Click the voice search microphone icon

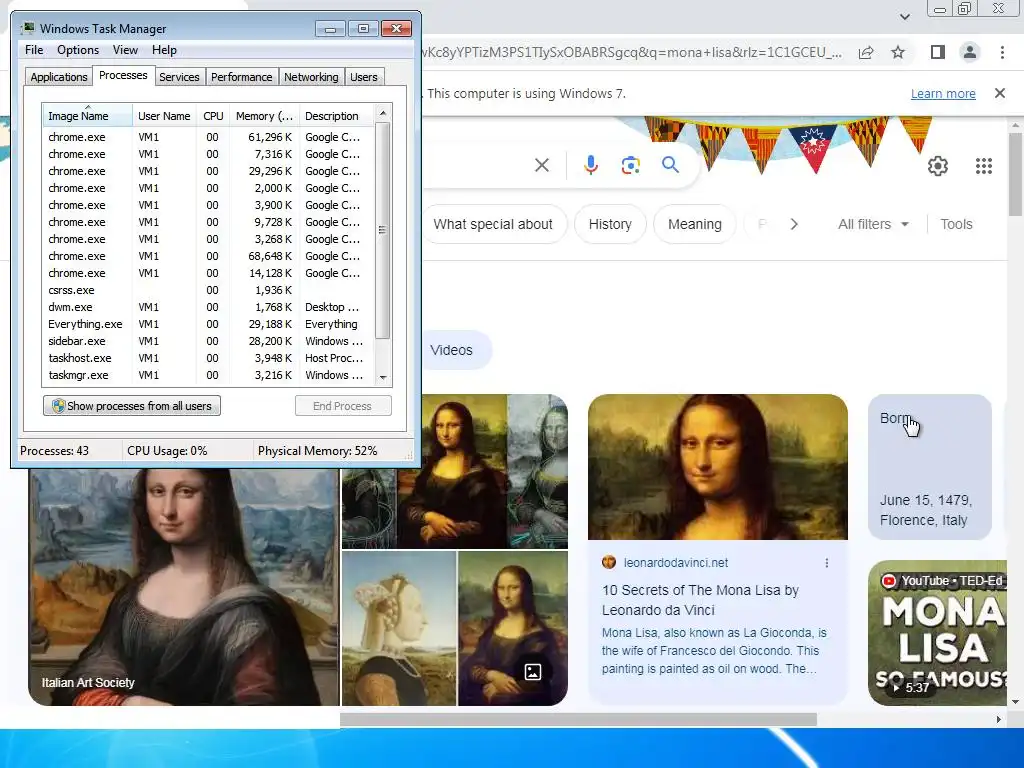tap(590, 165)
